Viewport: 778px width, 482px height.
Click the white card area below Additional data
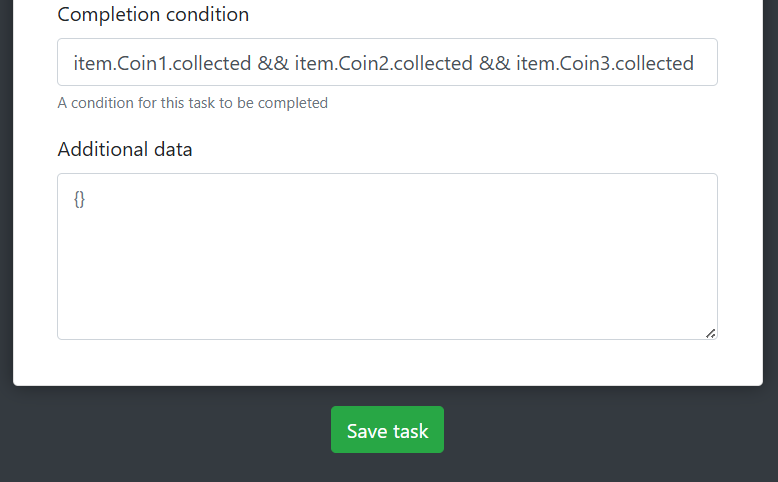(387, 363)
